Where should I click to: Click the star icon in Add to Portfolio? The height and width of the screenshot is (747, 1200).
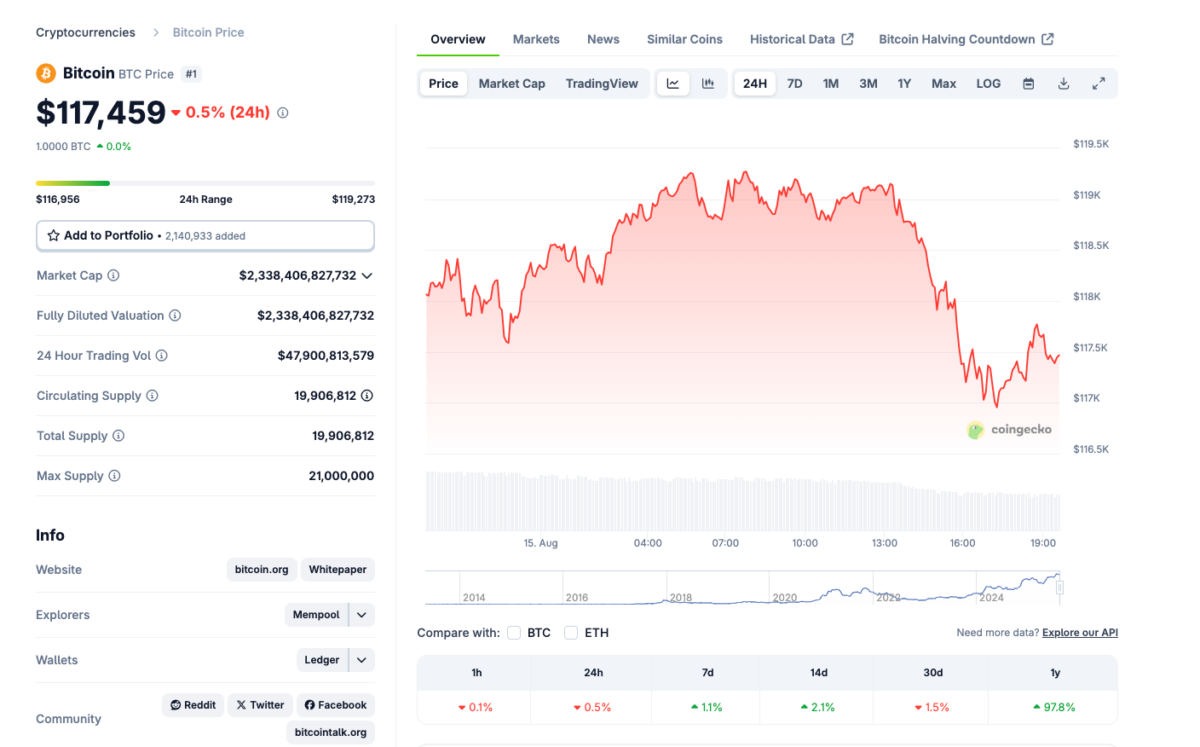pos(54,236)
